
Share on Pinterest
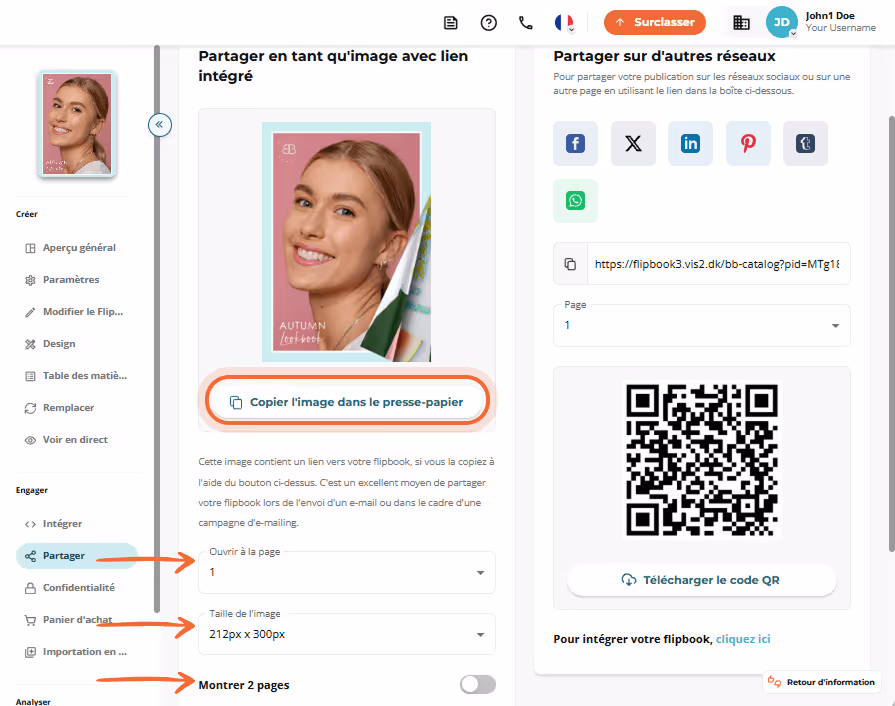click(748, 143)
